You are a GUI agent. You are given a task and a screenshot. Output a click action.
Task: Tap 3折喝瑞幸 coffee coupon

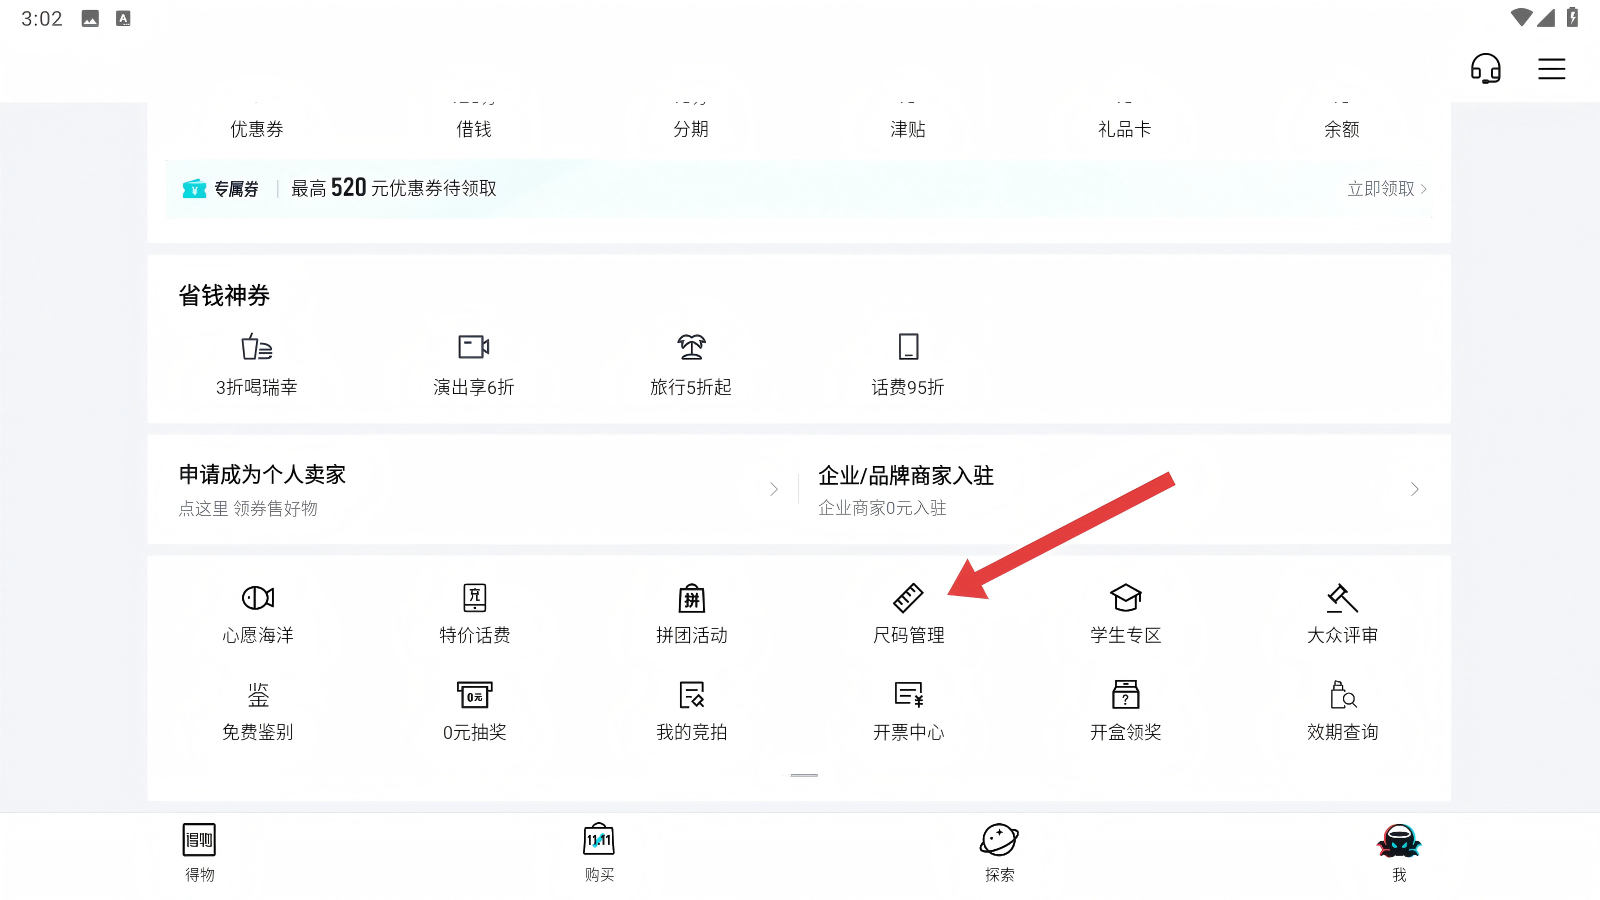coord(257,364)
